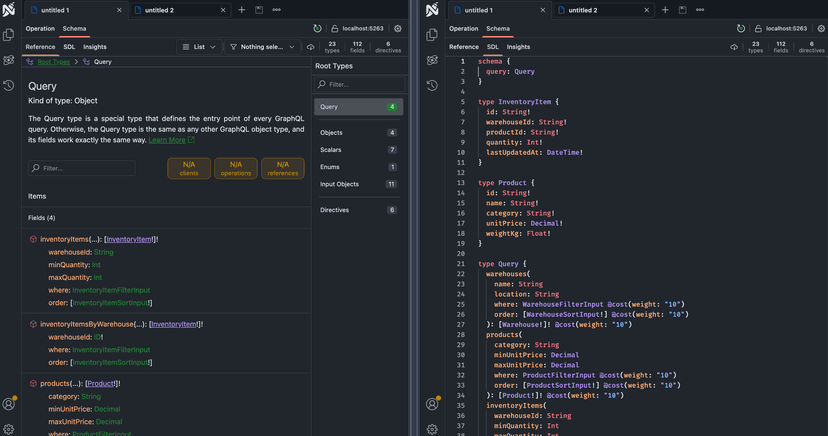This screenshot has width=828, height=436.
Task: Focus the Root Types filter field
Action: tap(358, 85)
